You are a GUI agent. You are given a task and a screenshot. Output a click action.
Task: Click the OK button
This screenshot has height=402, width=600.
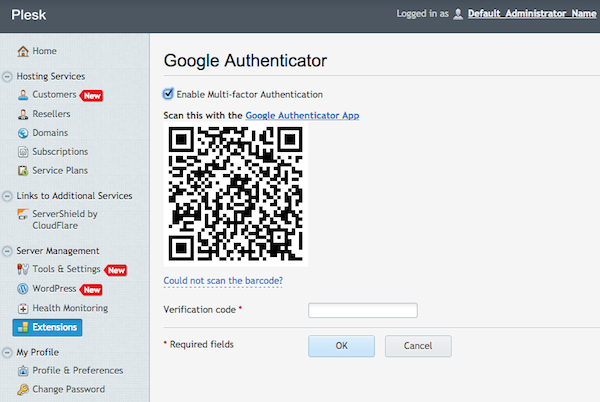341,346
